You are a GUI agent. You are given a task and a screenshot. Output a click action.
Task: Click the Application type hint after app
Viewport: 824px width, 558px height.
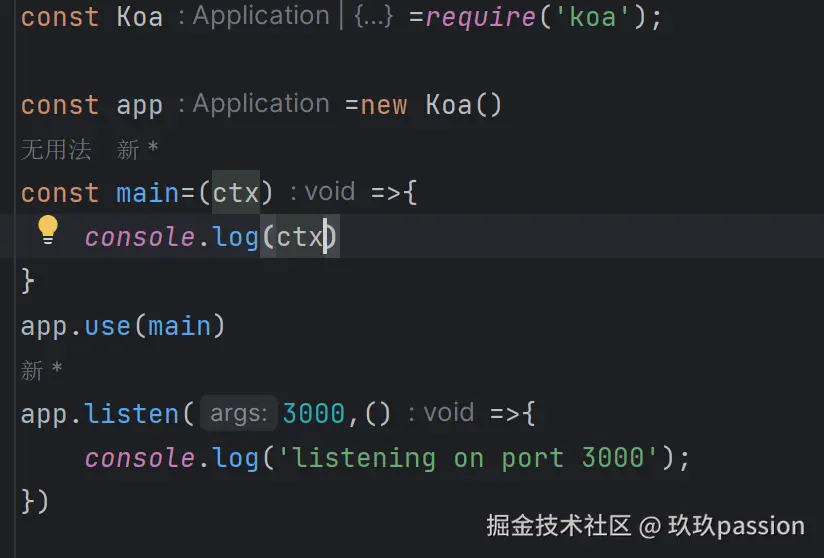pyautogui.click(x=260, y=104)
